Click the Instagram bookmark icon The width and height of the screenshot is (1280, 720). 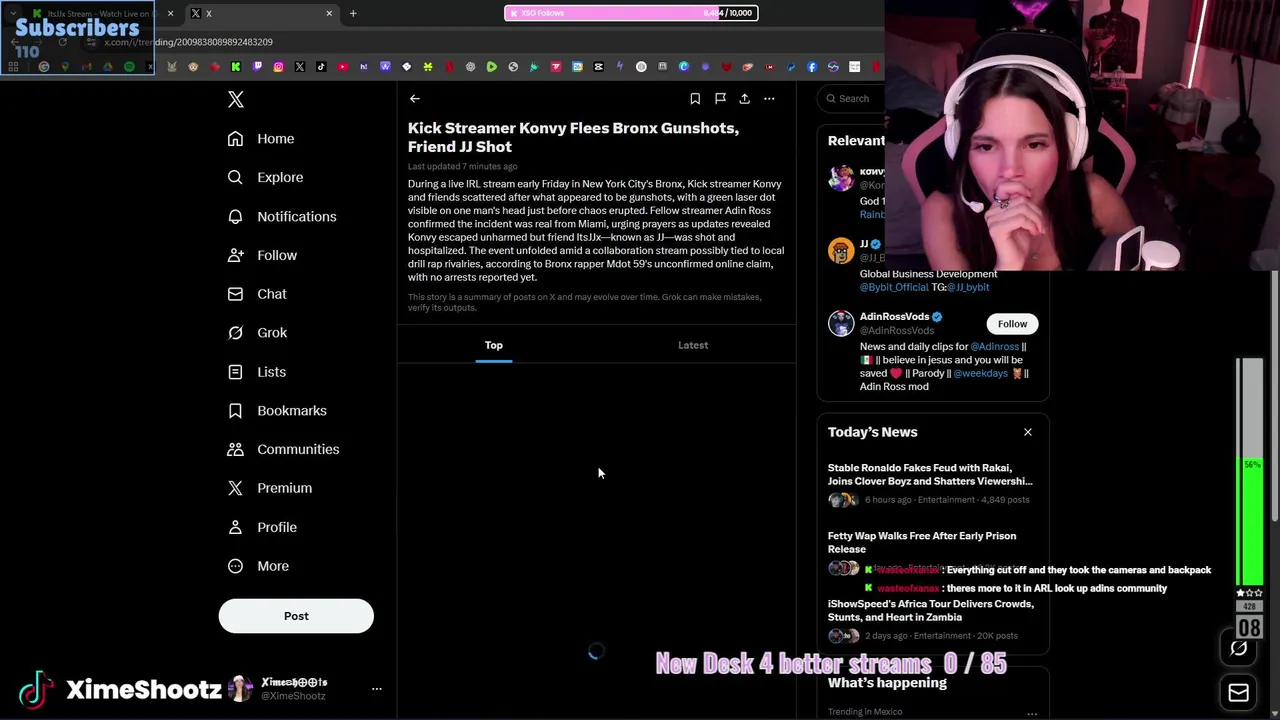point(279,67)
